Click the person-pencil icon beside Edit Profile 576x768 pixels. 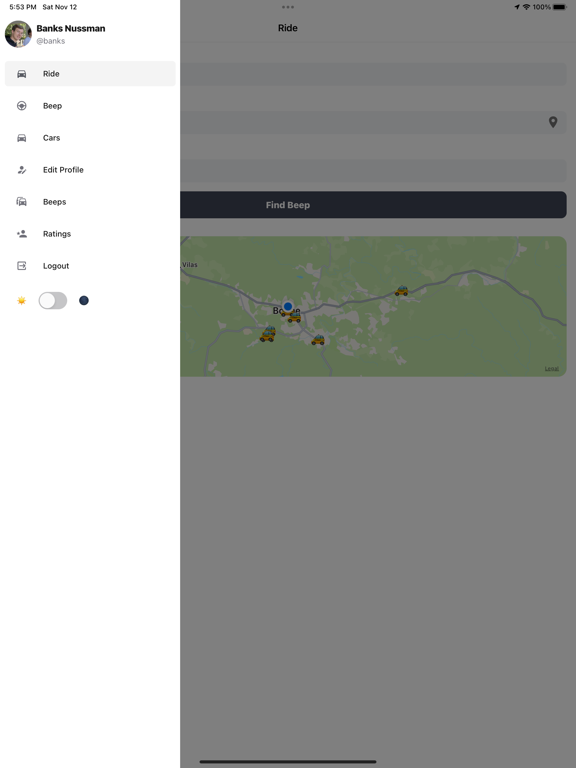click(22, 170)
